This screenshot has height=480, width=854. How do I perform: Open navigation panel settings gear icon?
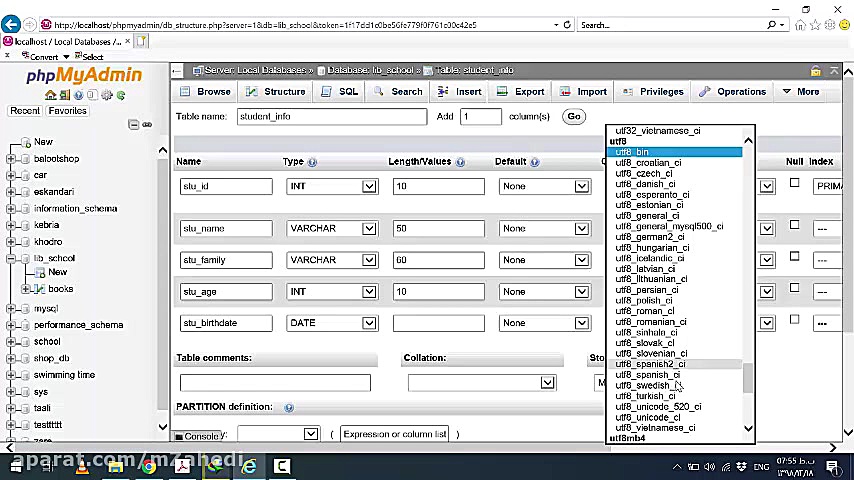(108, 95)
